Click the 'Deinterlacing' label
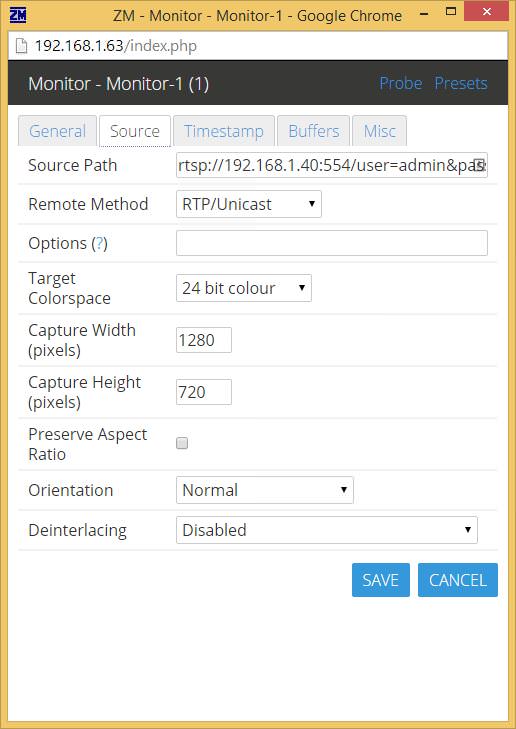 click(x=78, y=530)
